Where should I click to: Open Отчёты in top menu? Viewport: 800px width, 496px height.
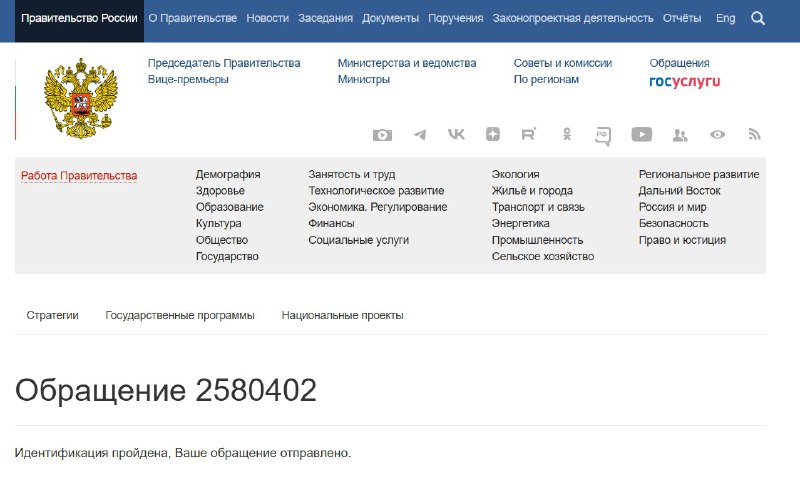click(x=682, y=18)
